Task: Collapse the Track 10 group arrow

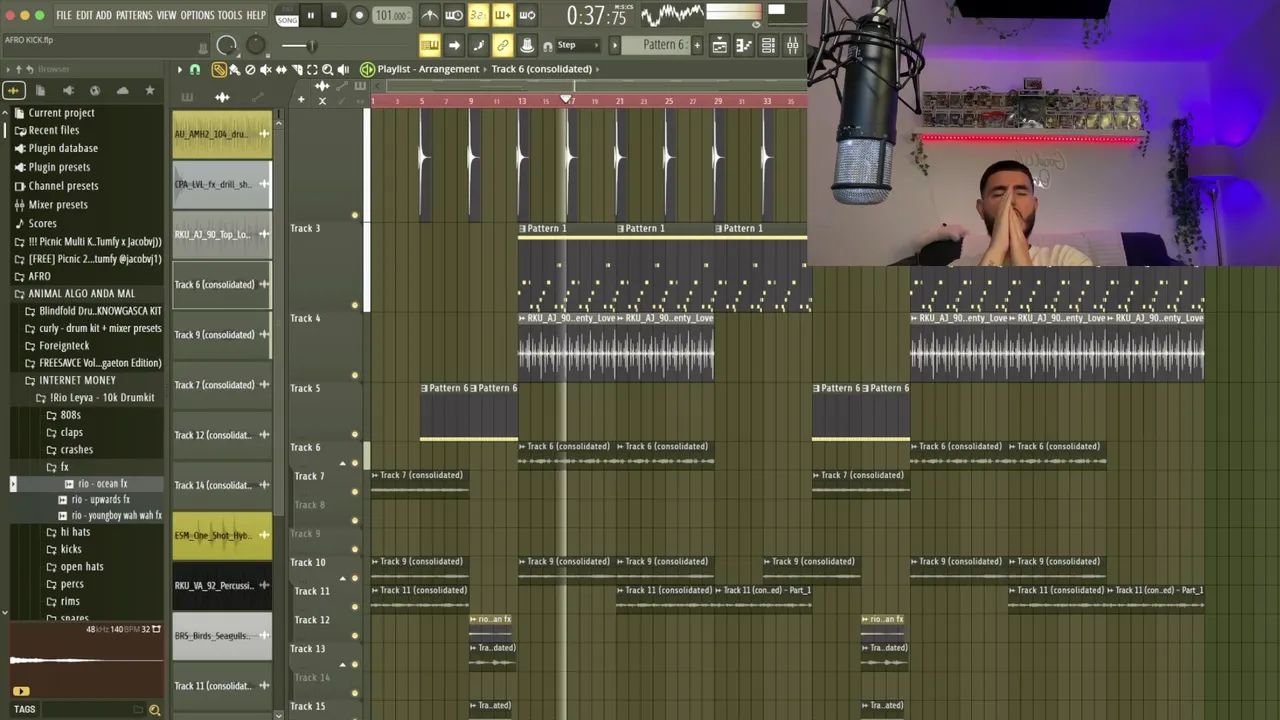Action: [x=342, y=578]
